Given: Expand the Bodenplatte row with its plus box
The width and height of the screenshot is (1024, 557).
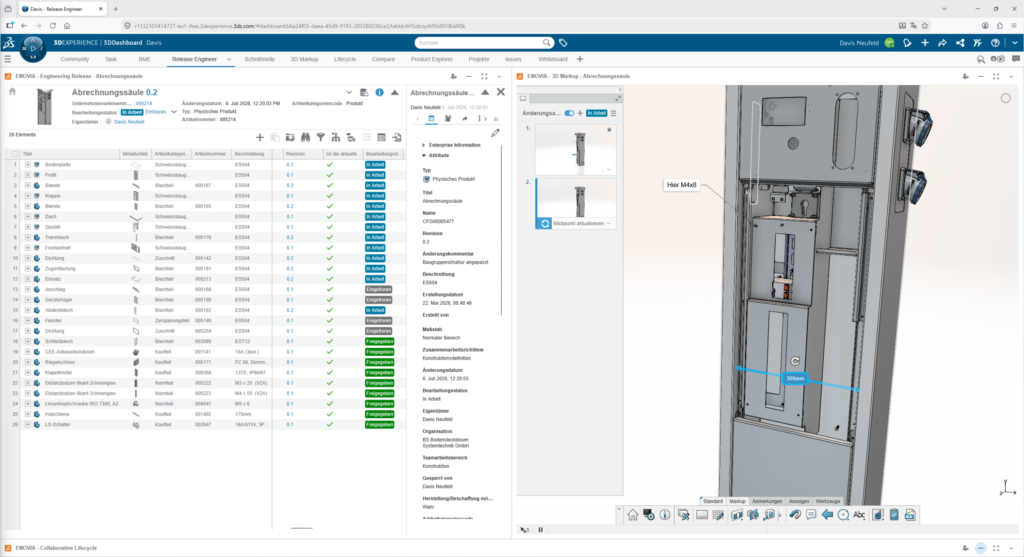Looking at the screenshot, I should 27,165.
